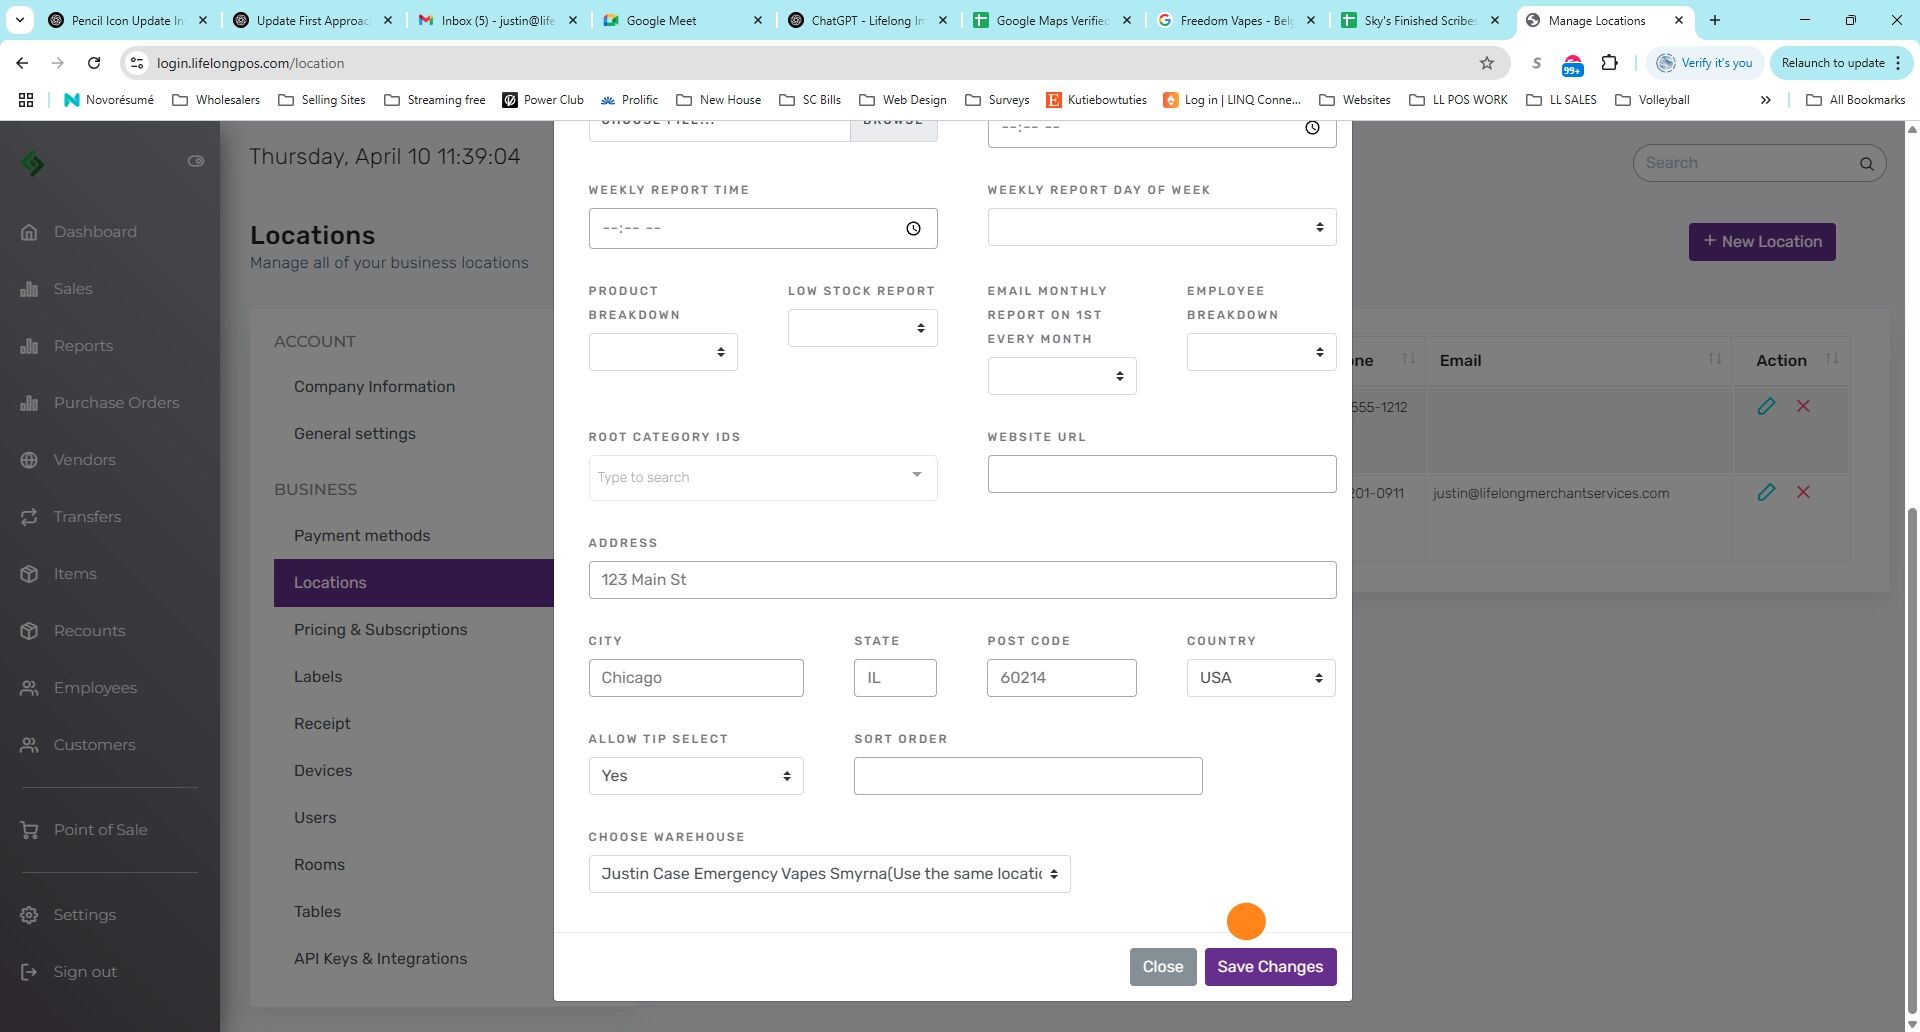Click the Website URL input field
This screenshot has height=1032, width=1920.
(x=1162, y=474)
